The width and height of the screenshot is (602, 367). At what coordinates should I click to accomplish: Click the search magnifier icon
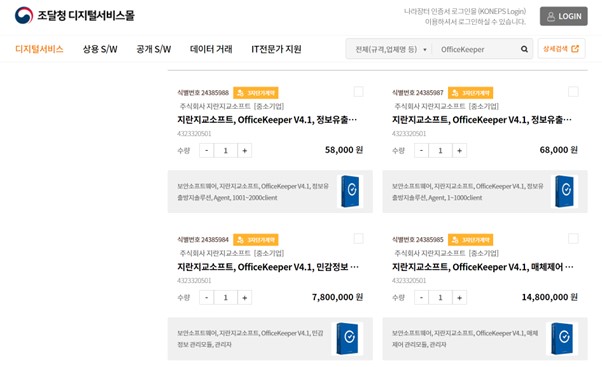524,49
